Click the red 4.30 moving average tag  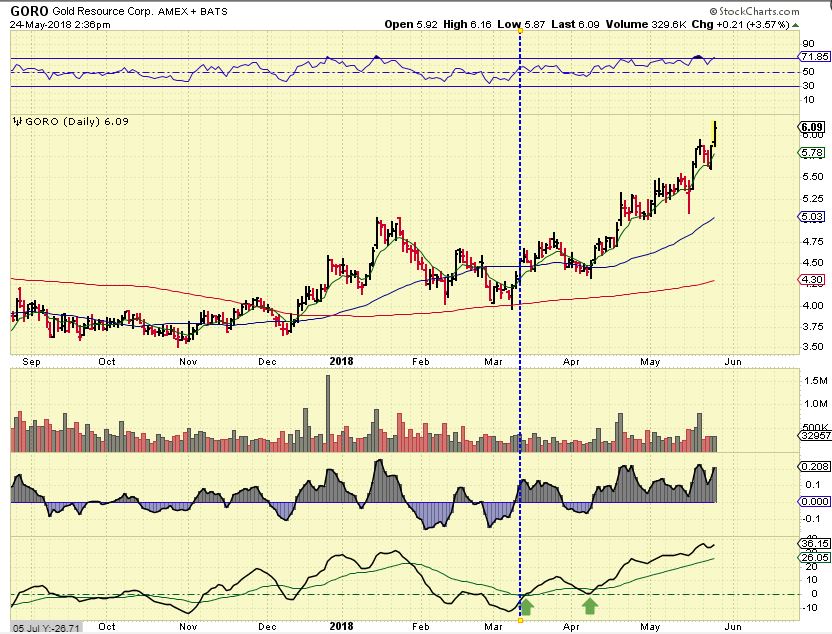(x=812, y=280)
